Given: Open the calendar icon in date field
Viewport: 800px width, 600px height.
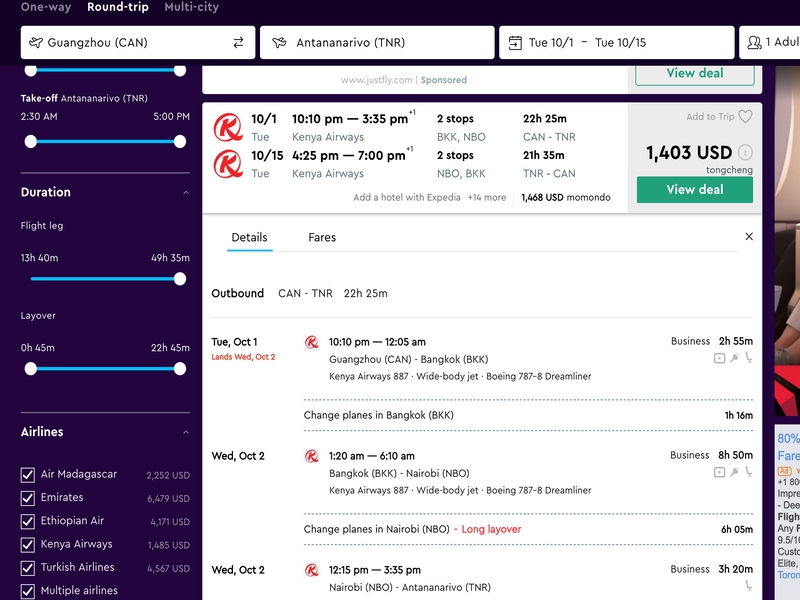Looking at the screenshot, I should 515,42.
